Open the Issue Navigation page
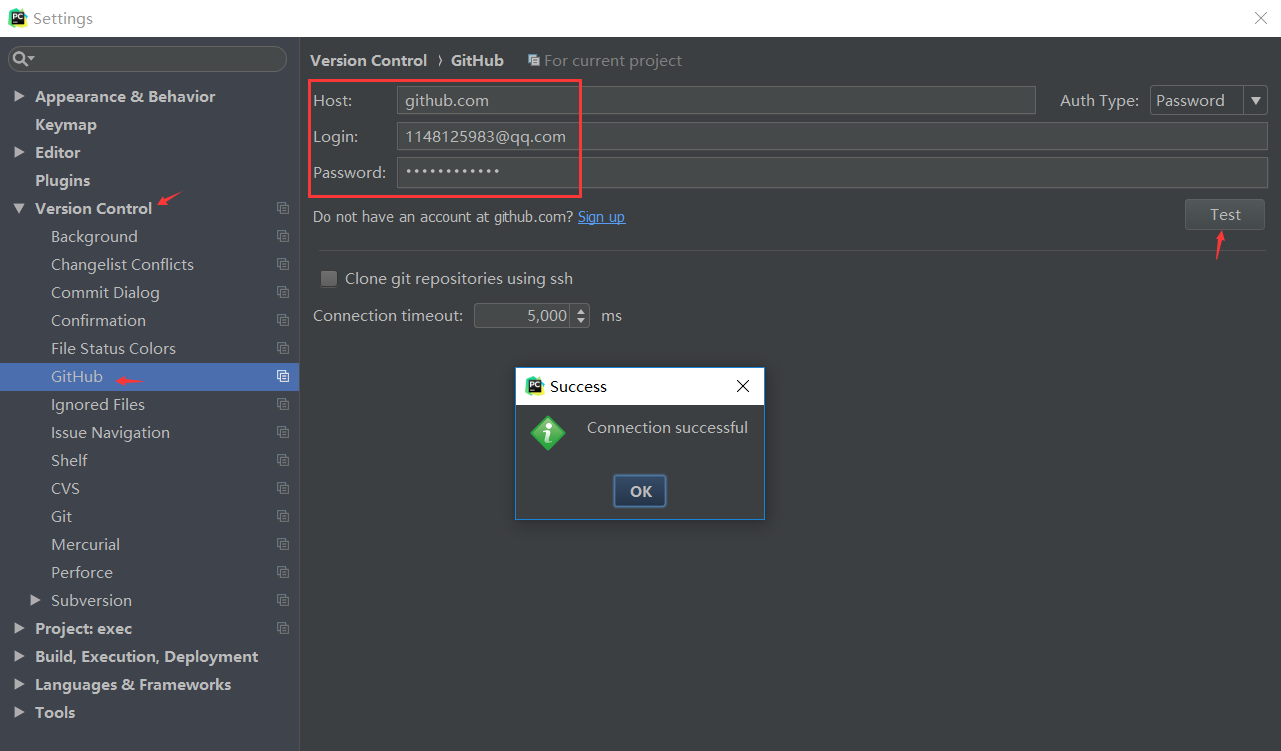This screenshot has width=1281, height=751. pos(110,433)
